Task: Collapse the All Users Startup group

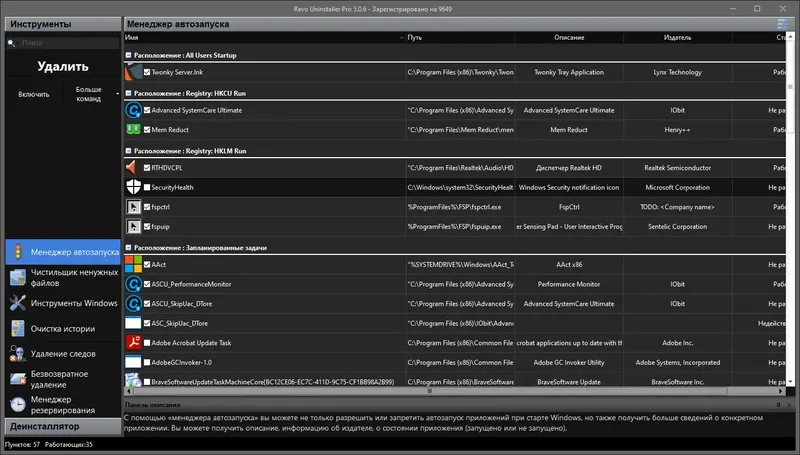Action: click(129, 55)
